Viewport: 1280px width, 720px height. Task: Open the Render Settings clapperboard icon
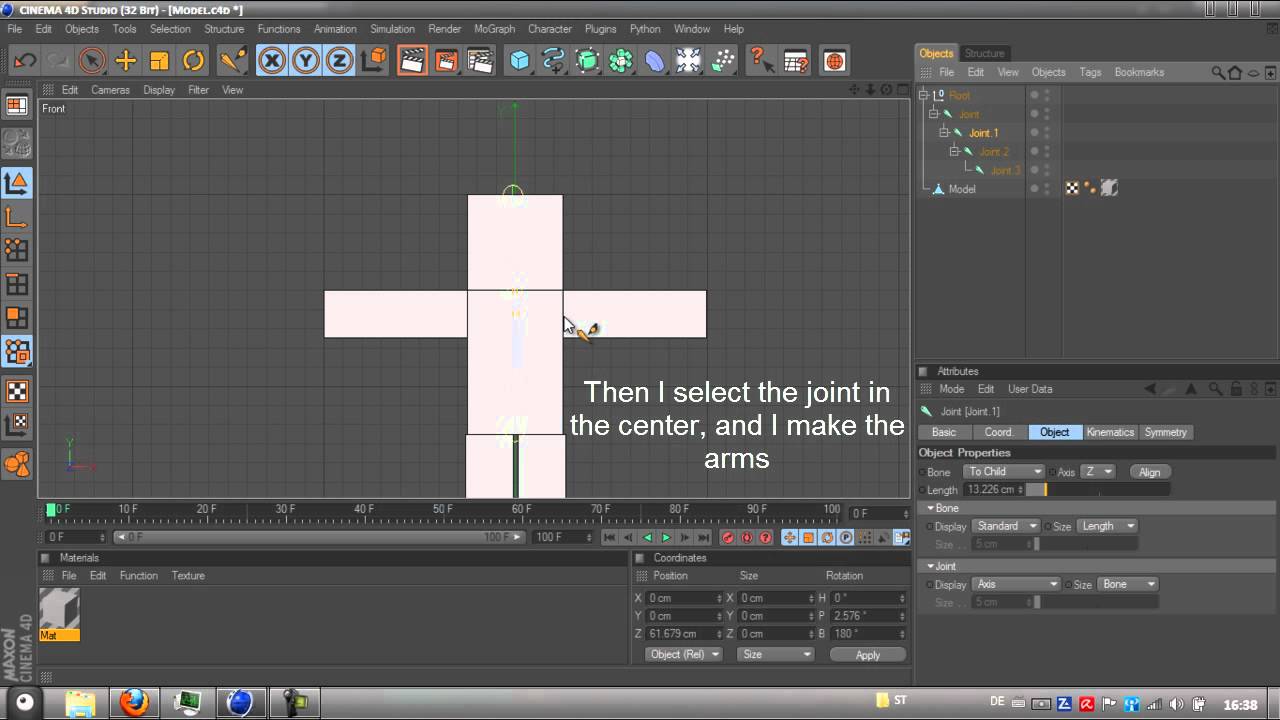[480, 61]
